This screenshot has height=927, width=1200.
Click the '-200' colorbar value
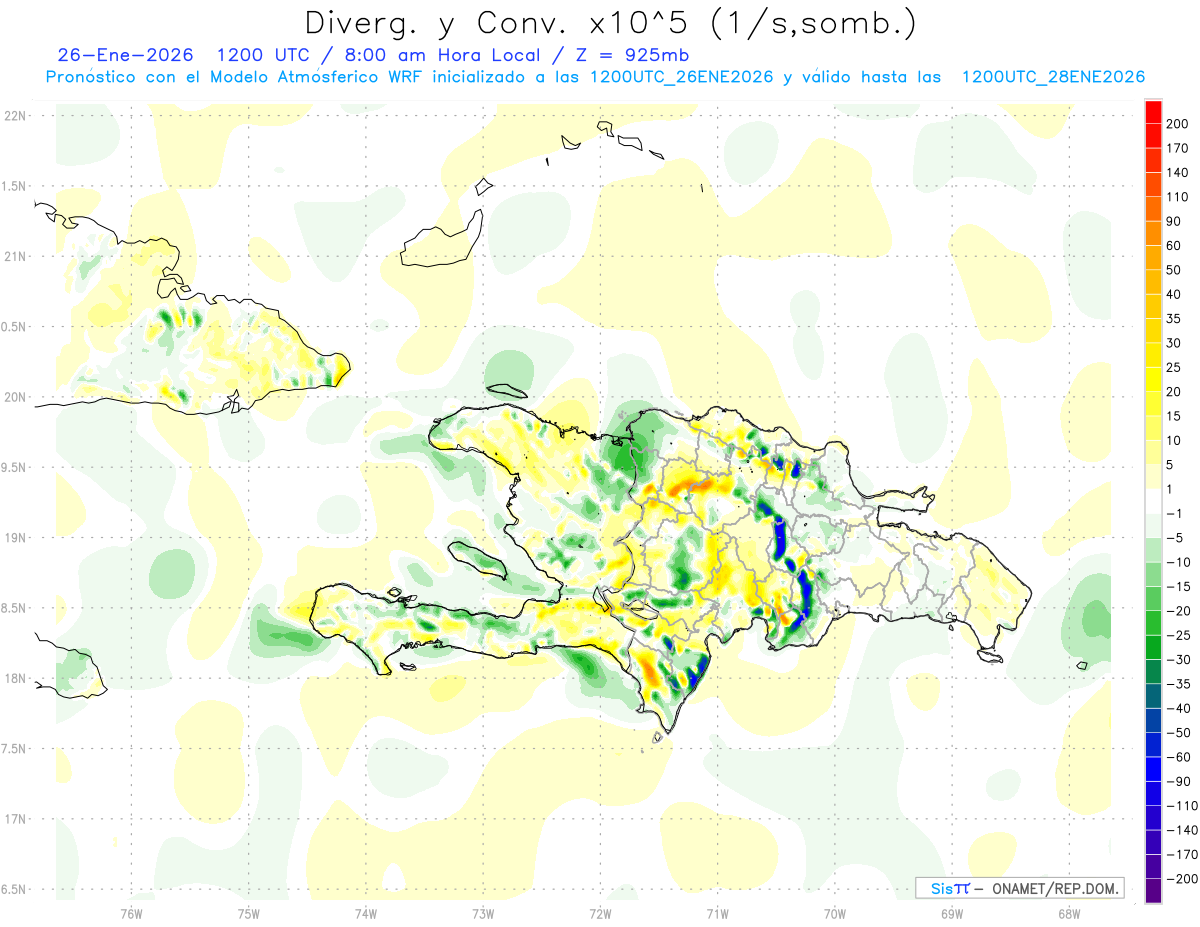click(1183, 879)
